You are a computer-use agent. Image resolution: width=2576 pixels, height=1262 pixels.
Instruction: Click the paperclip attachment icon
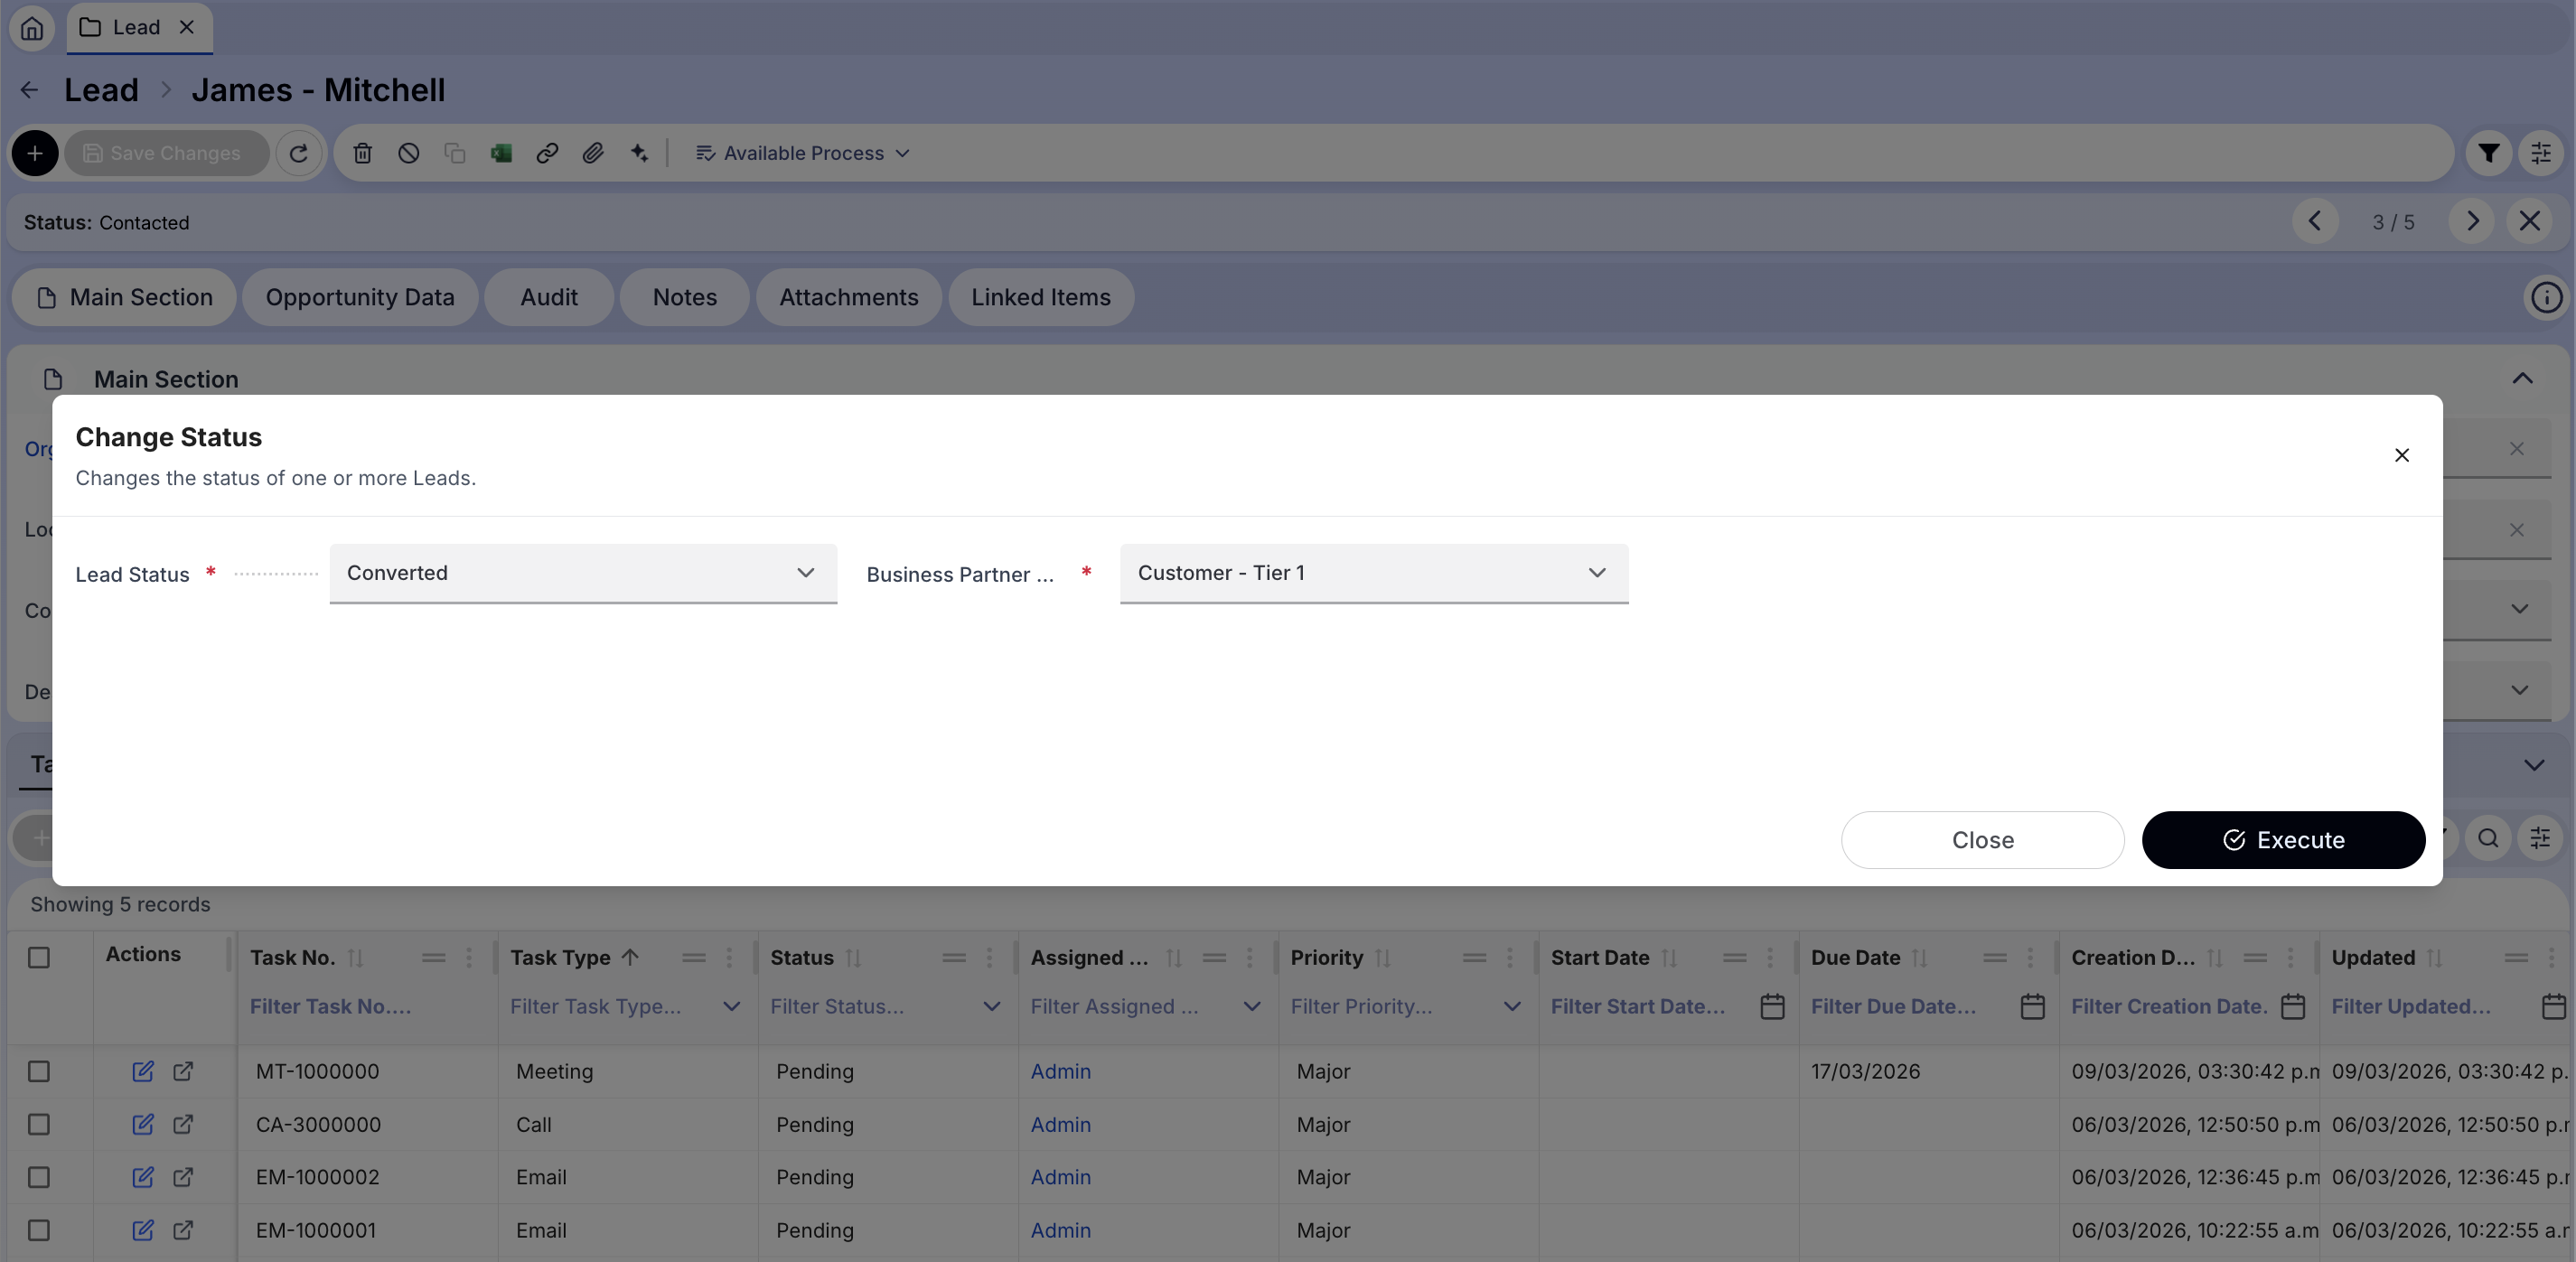pos(593,153)
